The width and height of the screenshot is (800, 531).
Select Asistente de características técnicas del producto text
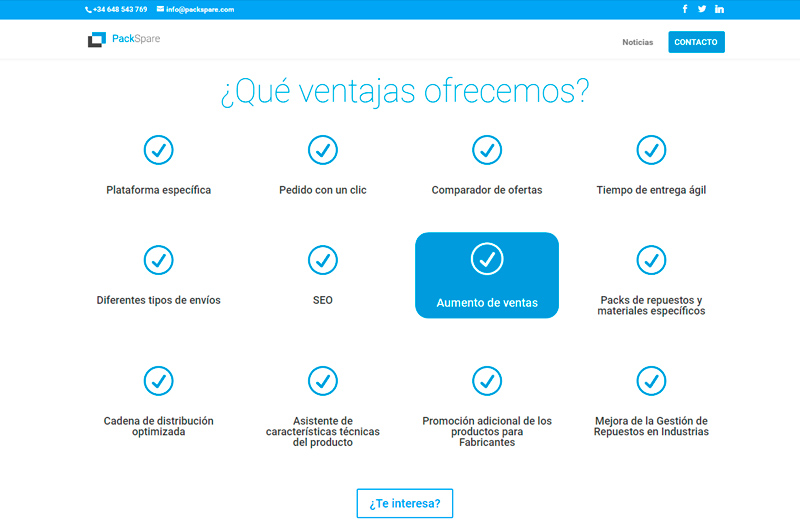pyautogui.click(x=323, y=432)
